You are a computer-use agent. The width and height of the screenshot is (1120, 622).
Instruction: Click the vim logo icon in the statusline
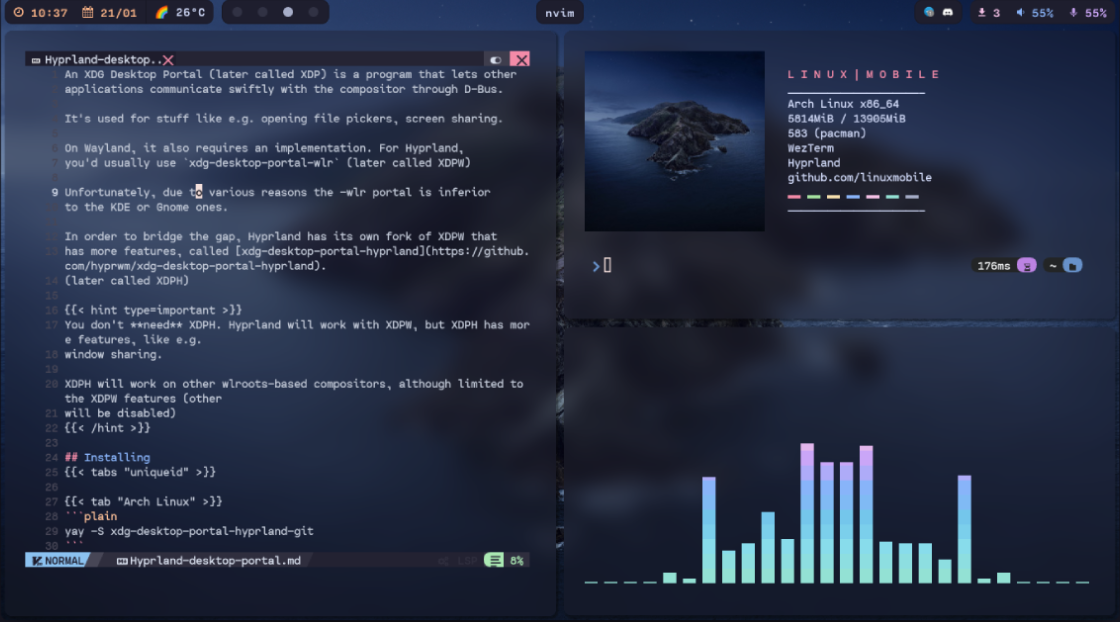37,561
